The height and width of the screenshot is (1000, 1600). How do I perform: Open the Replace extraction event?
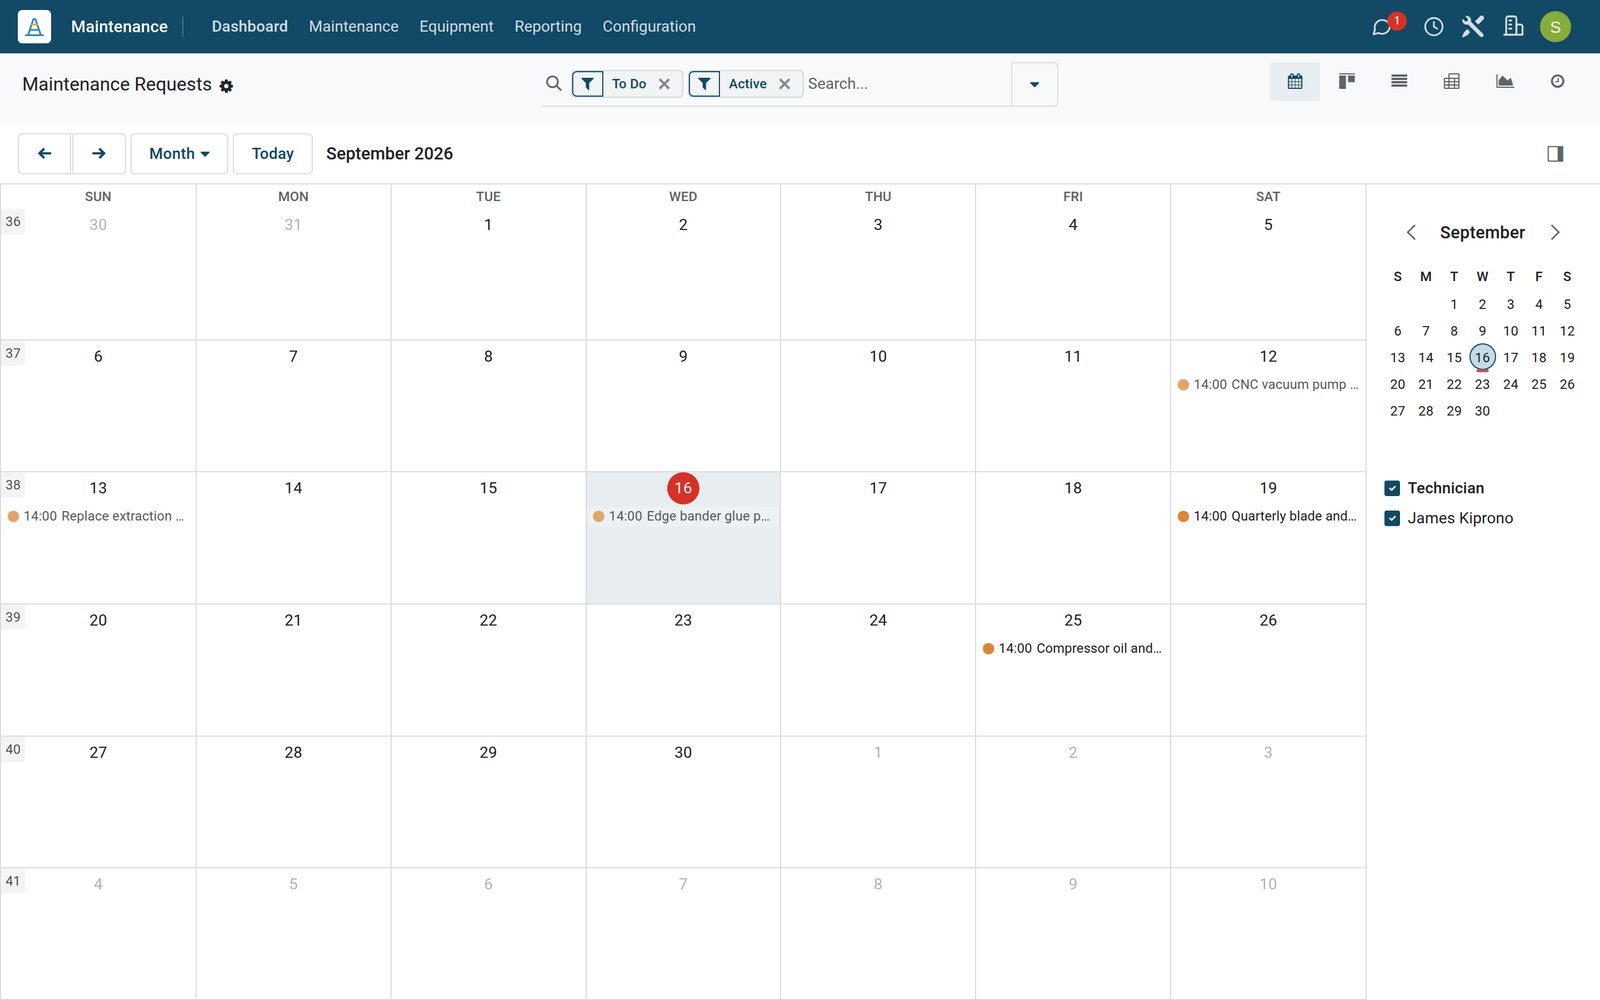point(97,517)
